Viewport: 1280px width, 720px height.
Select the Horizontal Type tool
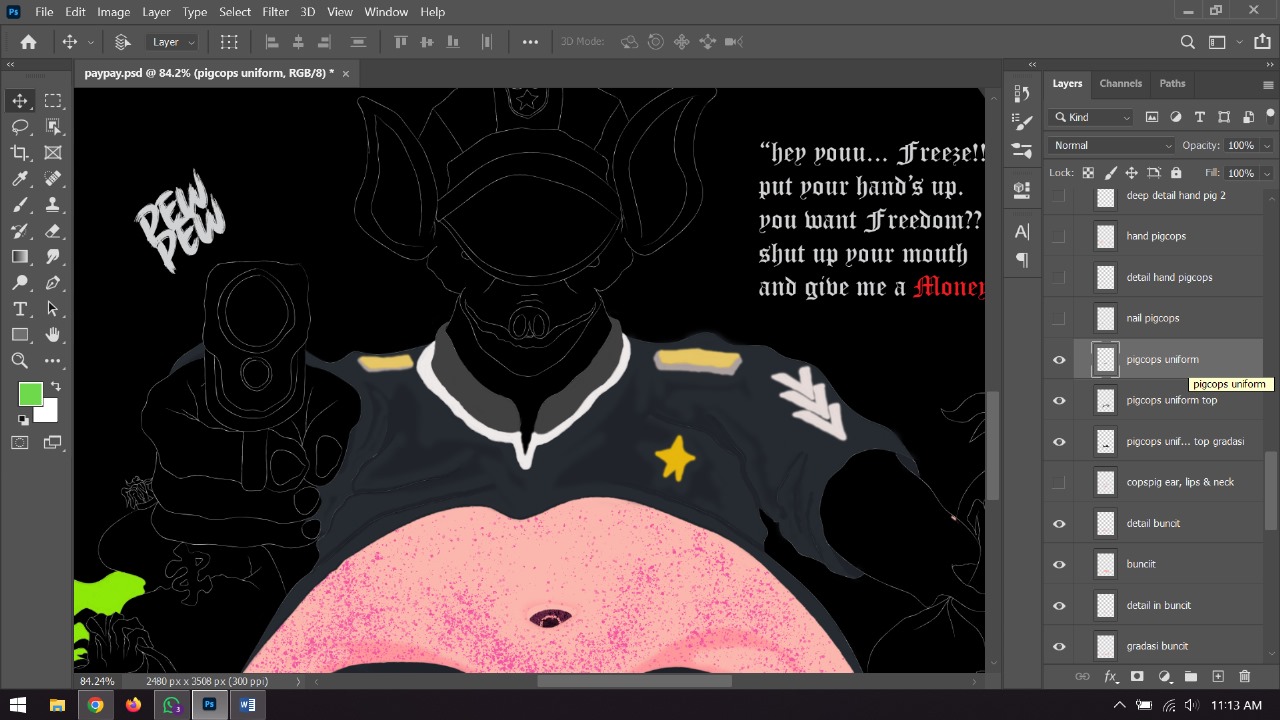(20, 308)
